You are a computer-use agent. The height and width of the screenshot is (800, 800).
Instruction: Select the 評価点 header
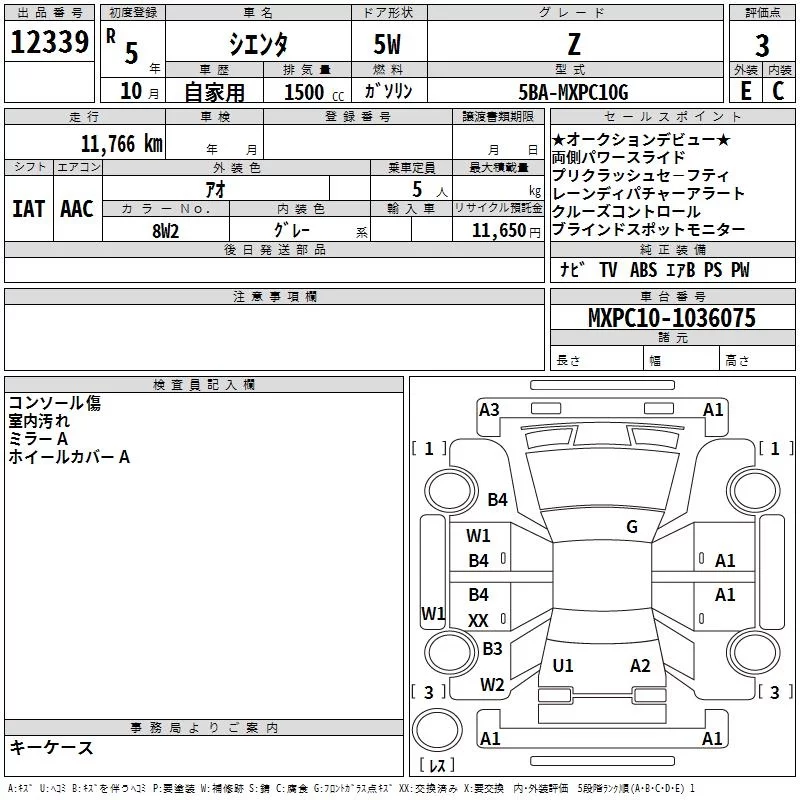(762, 13)
